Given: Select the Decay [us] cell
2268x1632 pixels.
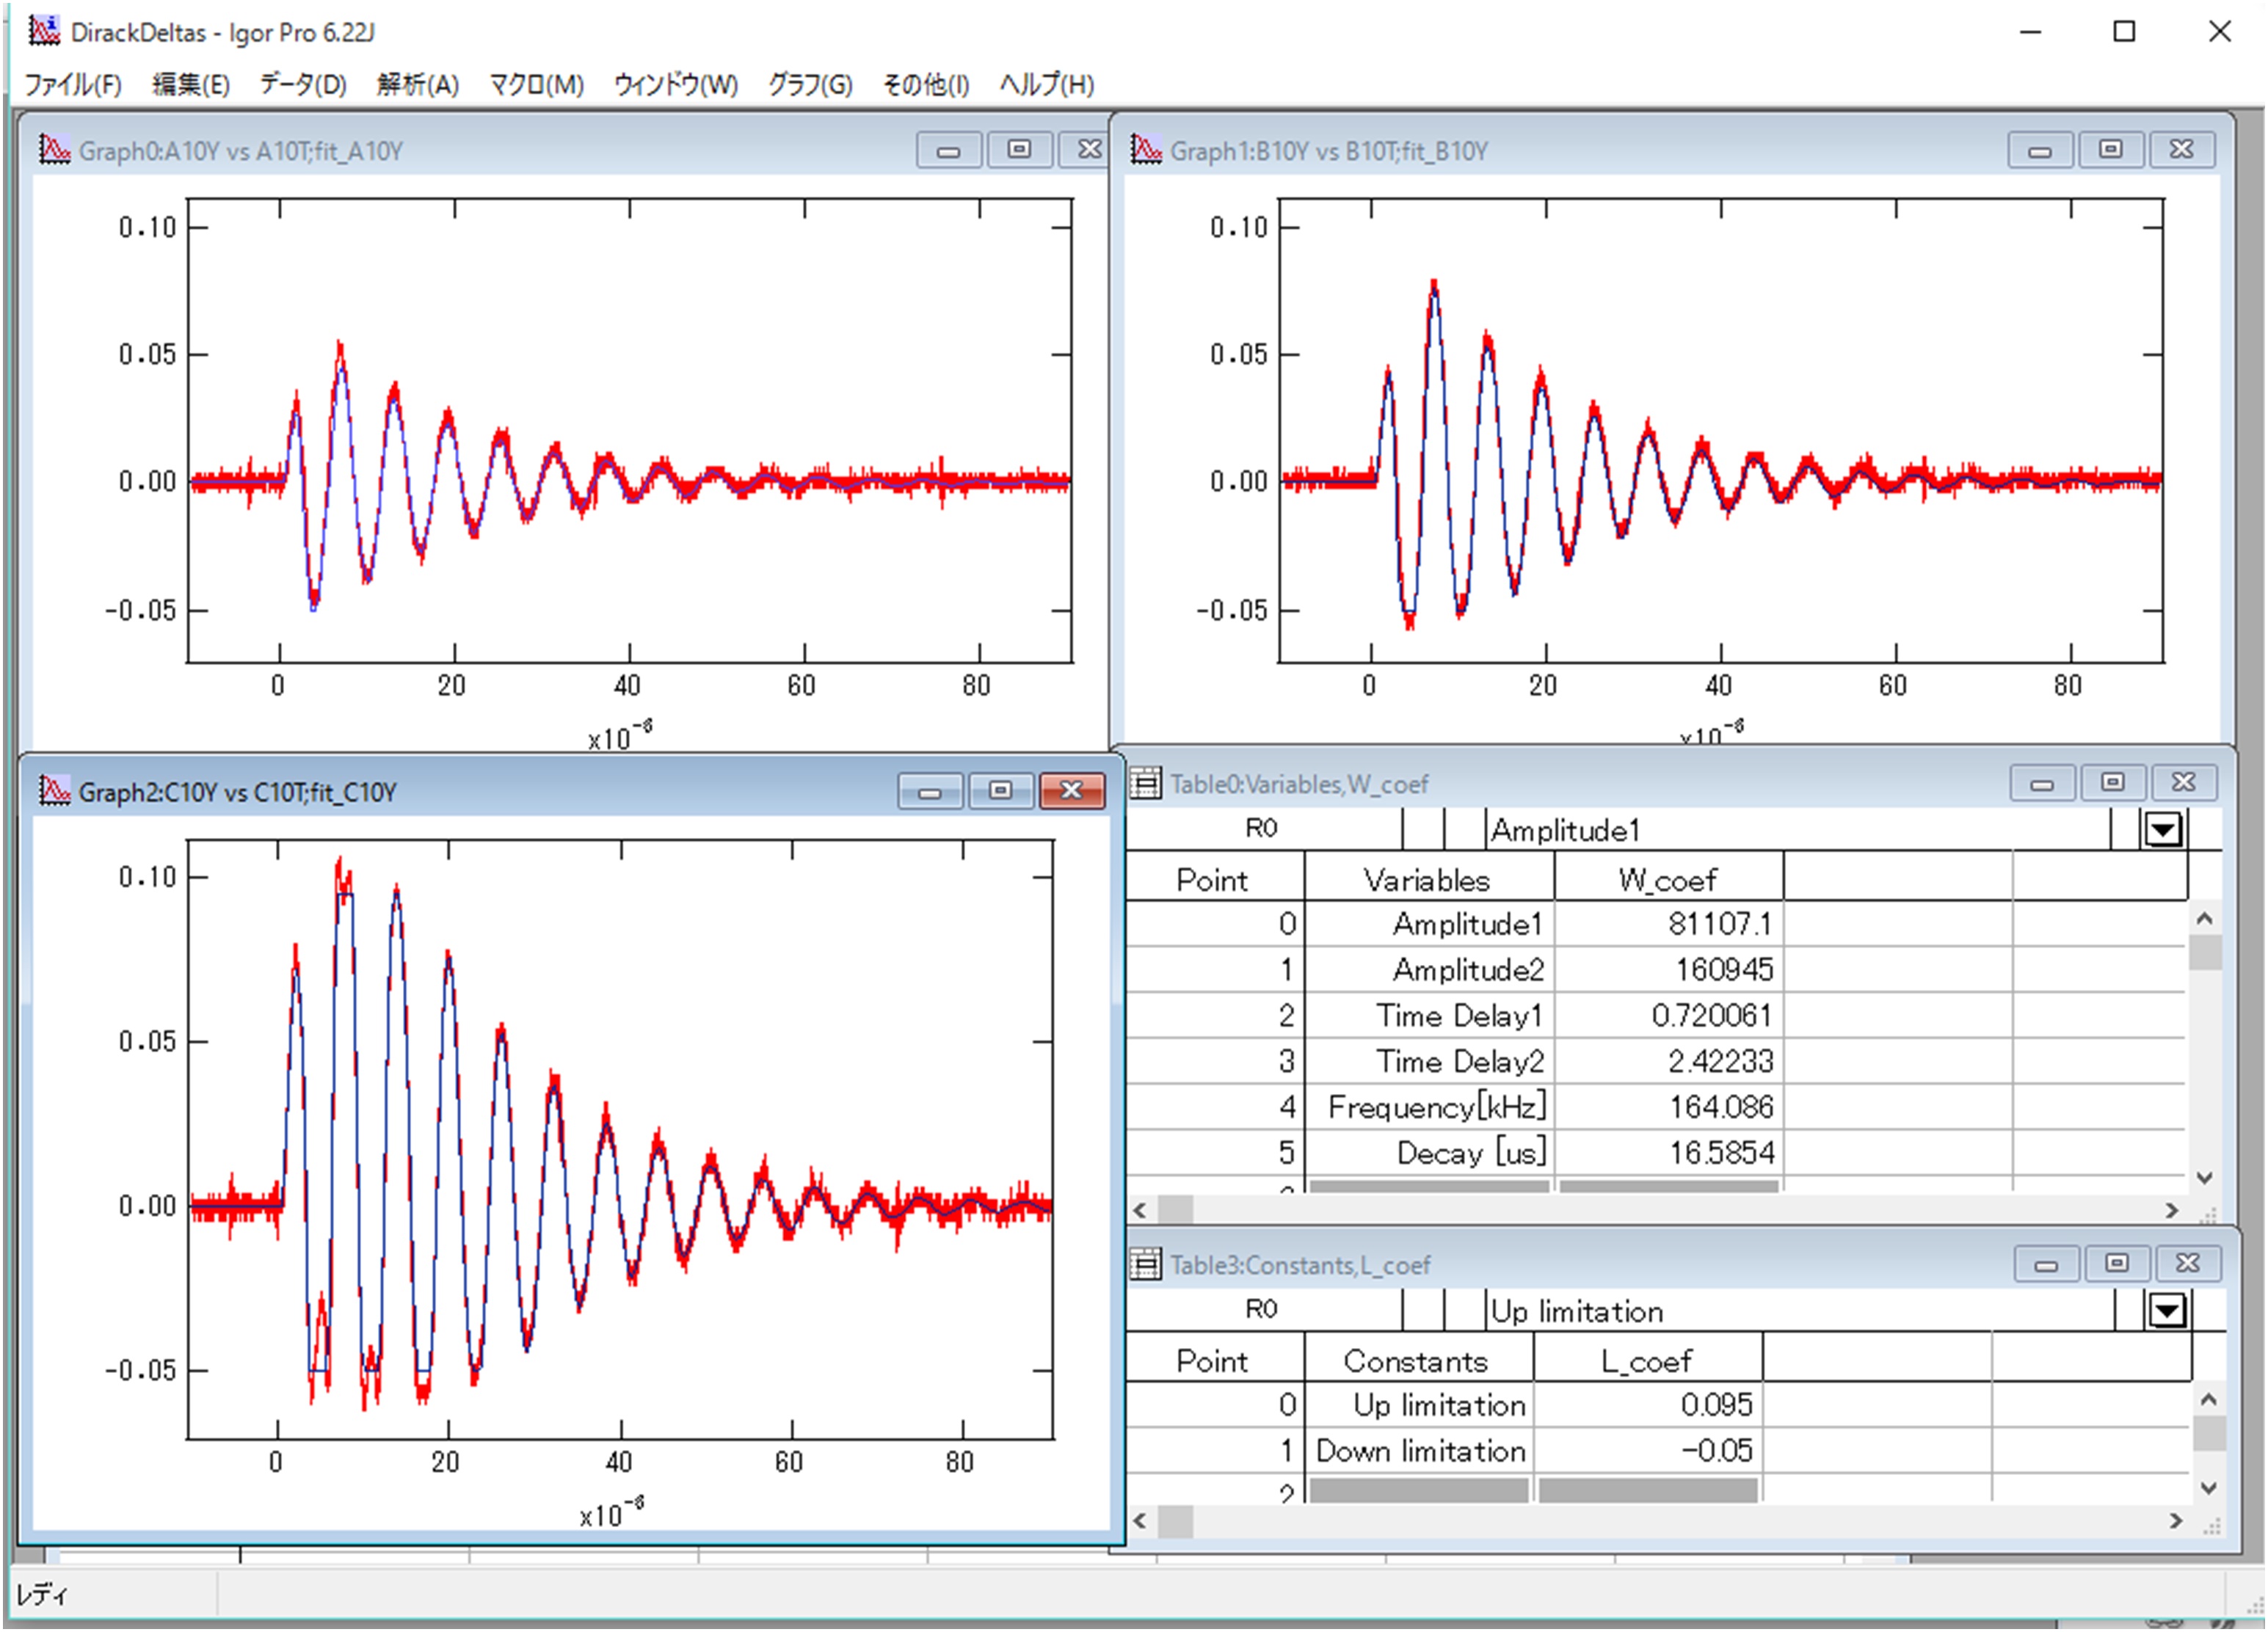Looking at the screenshot, I should [x=1429, y=1153].
